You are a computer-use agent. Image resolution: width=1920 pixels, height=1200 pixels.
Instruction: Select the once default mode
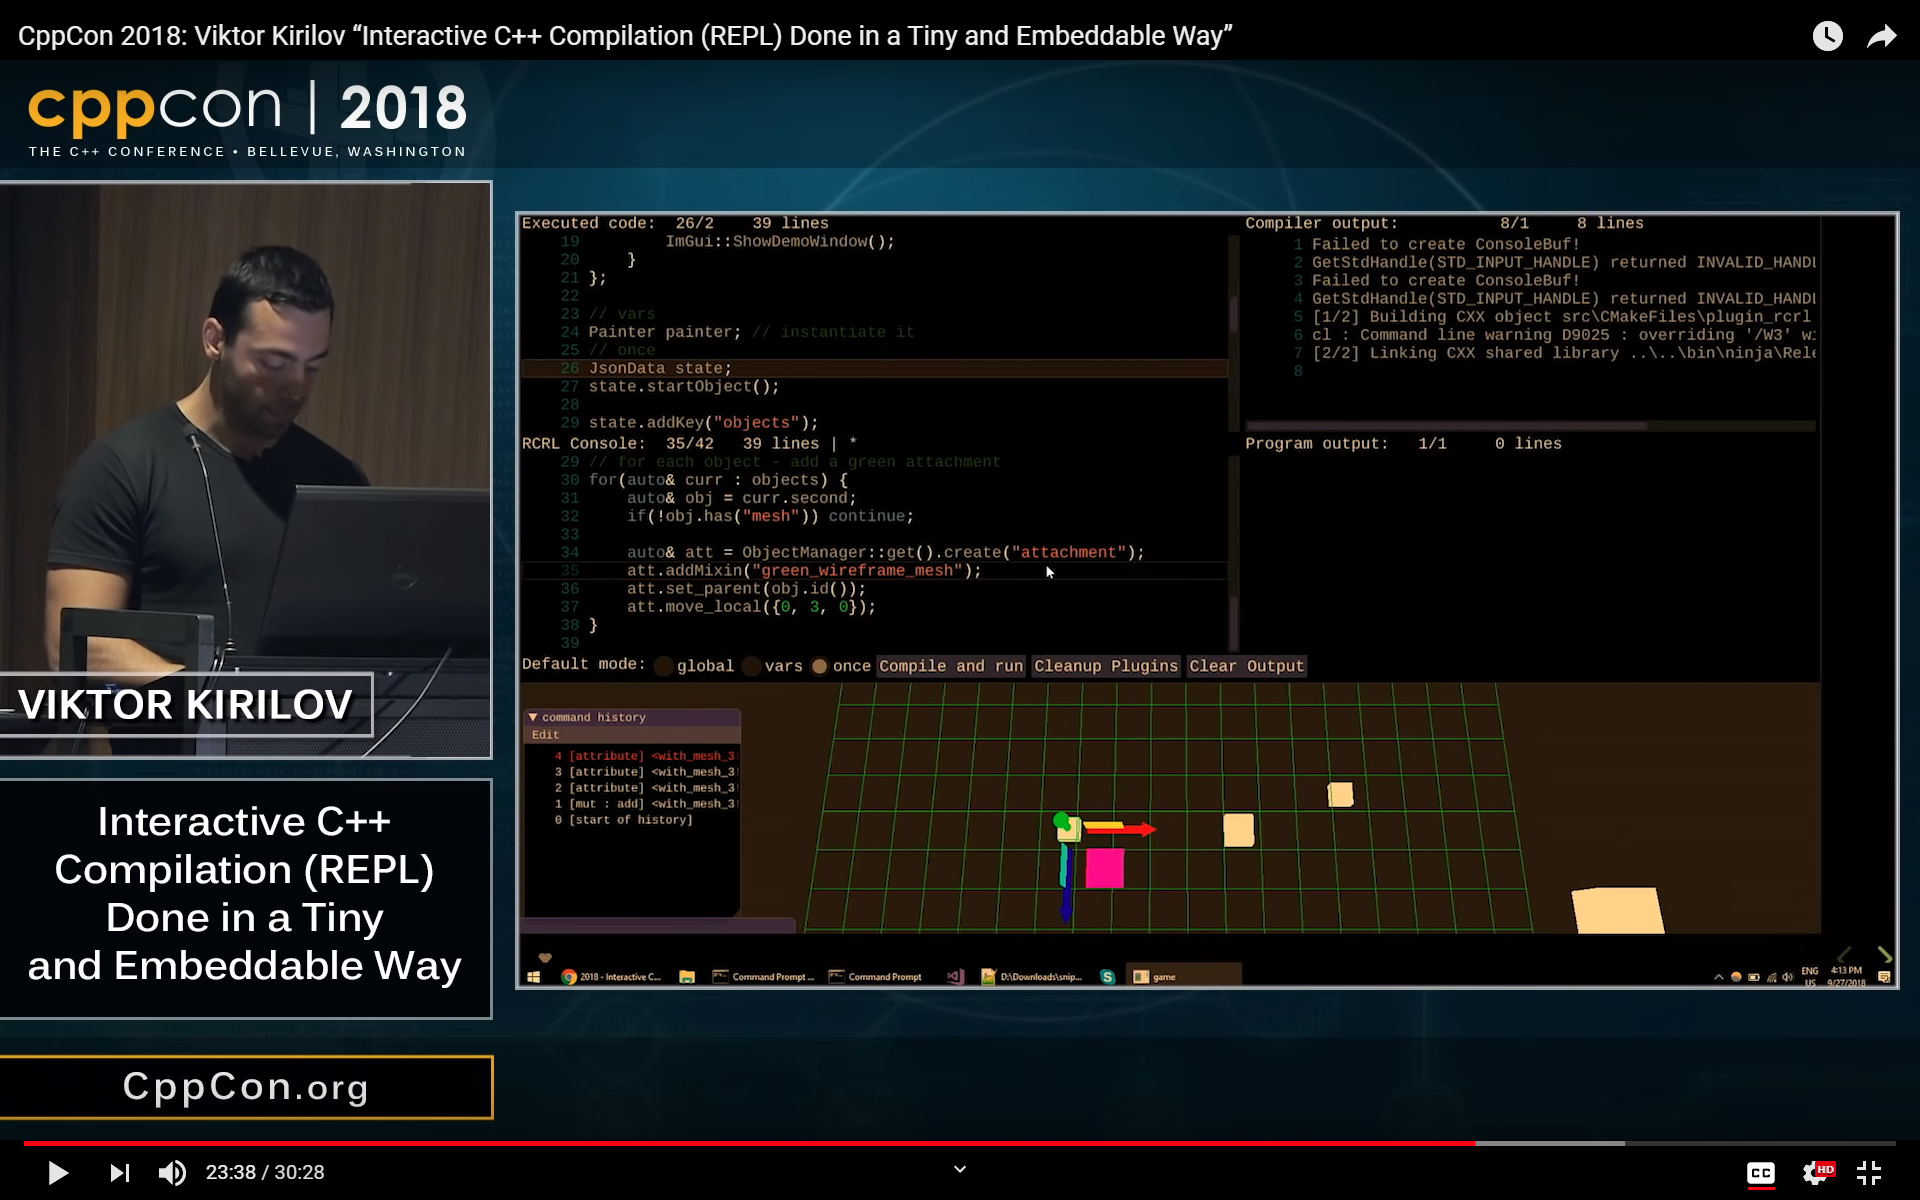[x=820, y=667]
